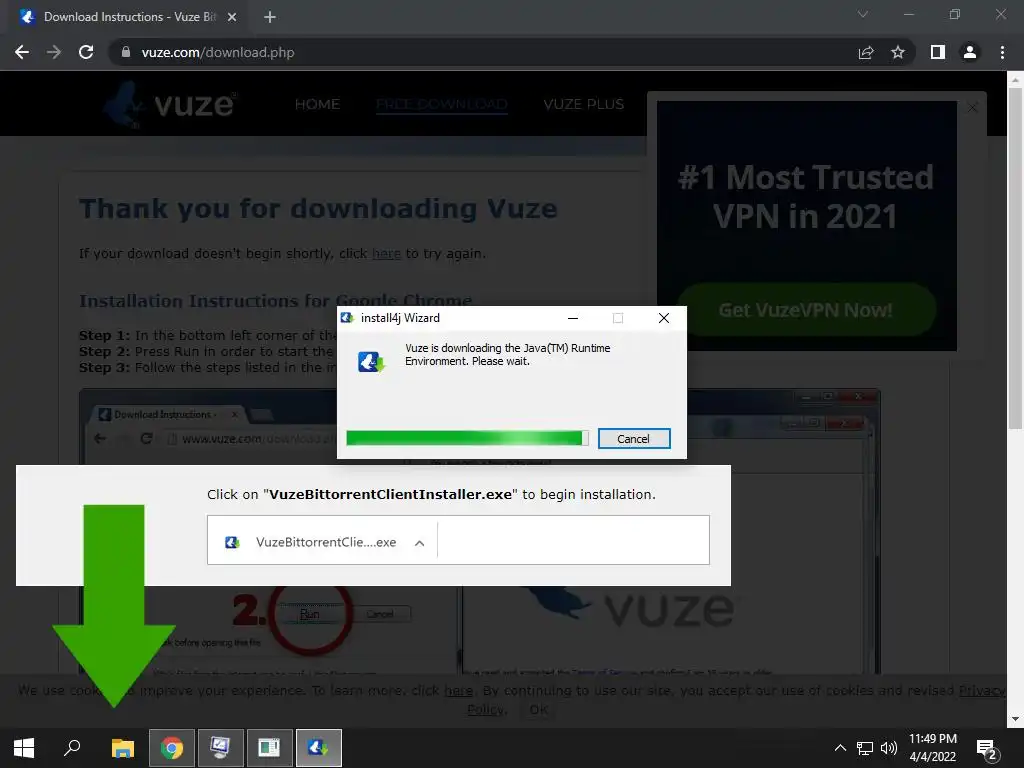
Task: Open the Windows Start menu
Action: tap(24, 748)
